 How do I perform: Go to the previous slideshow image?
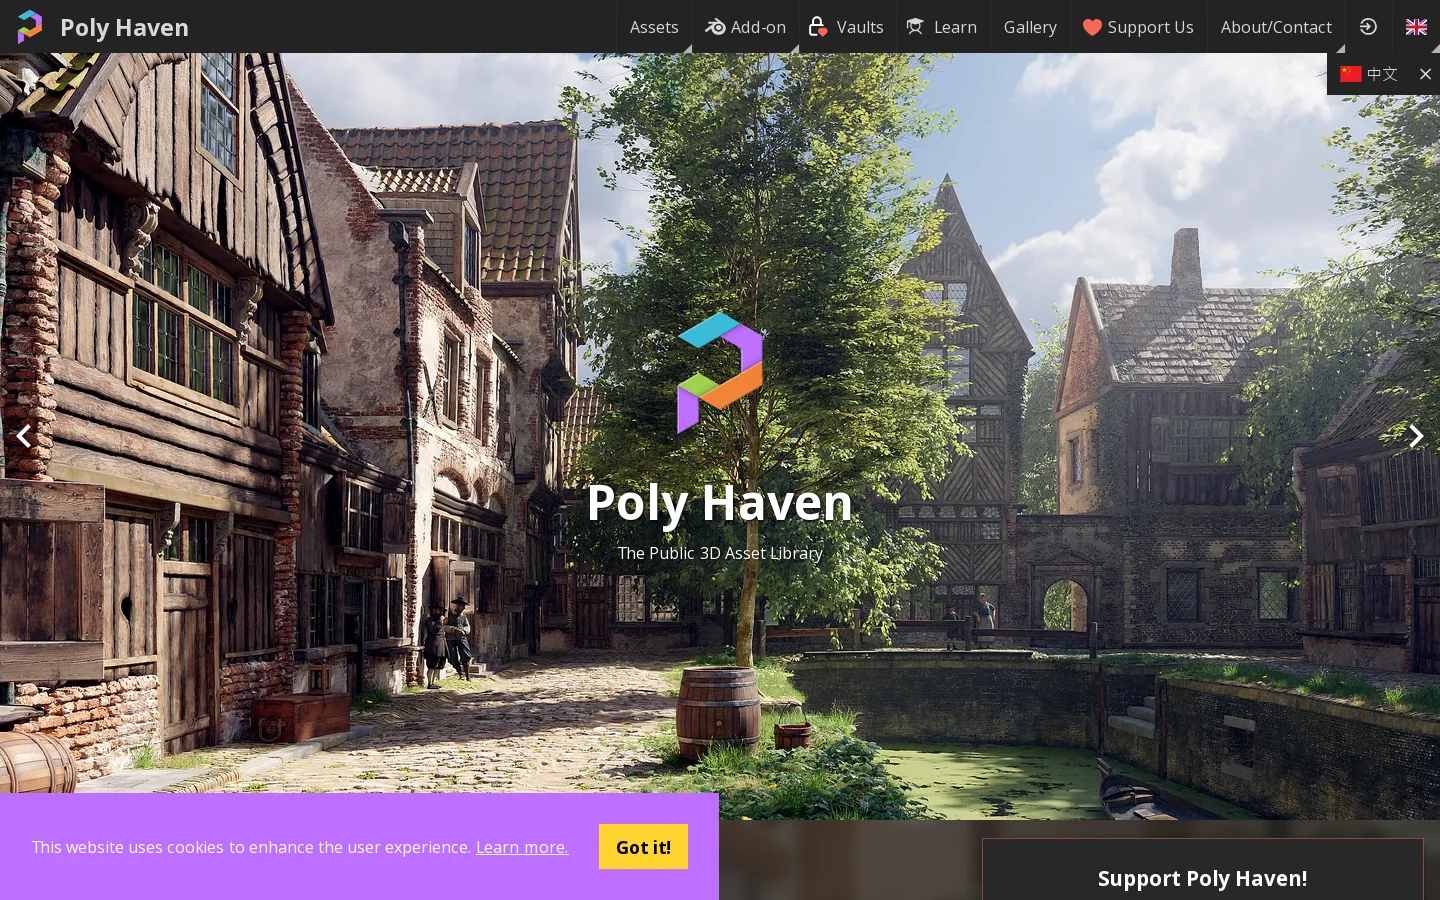coord(23,436)
